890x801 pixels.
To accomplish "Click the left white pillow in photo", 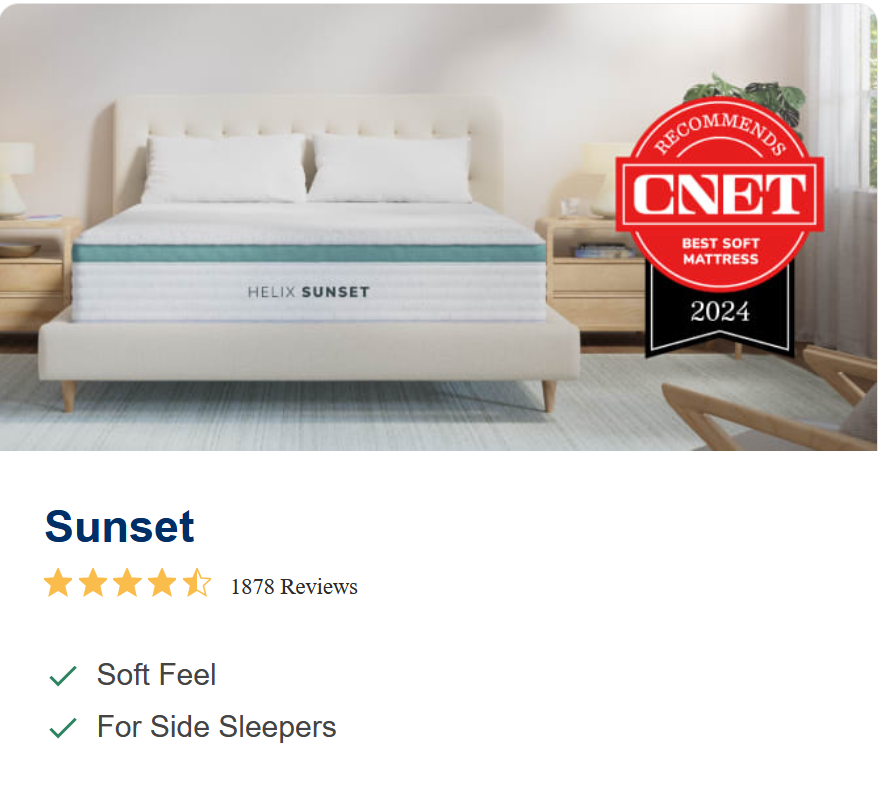I will point(225,167).
